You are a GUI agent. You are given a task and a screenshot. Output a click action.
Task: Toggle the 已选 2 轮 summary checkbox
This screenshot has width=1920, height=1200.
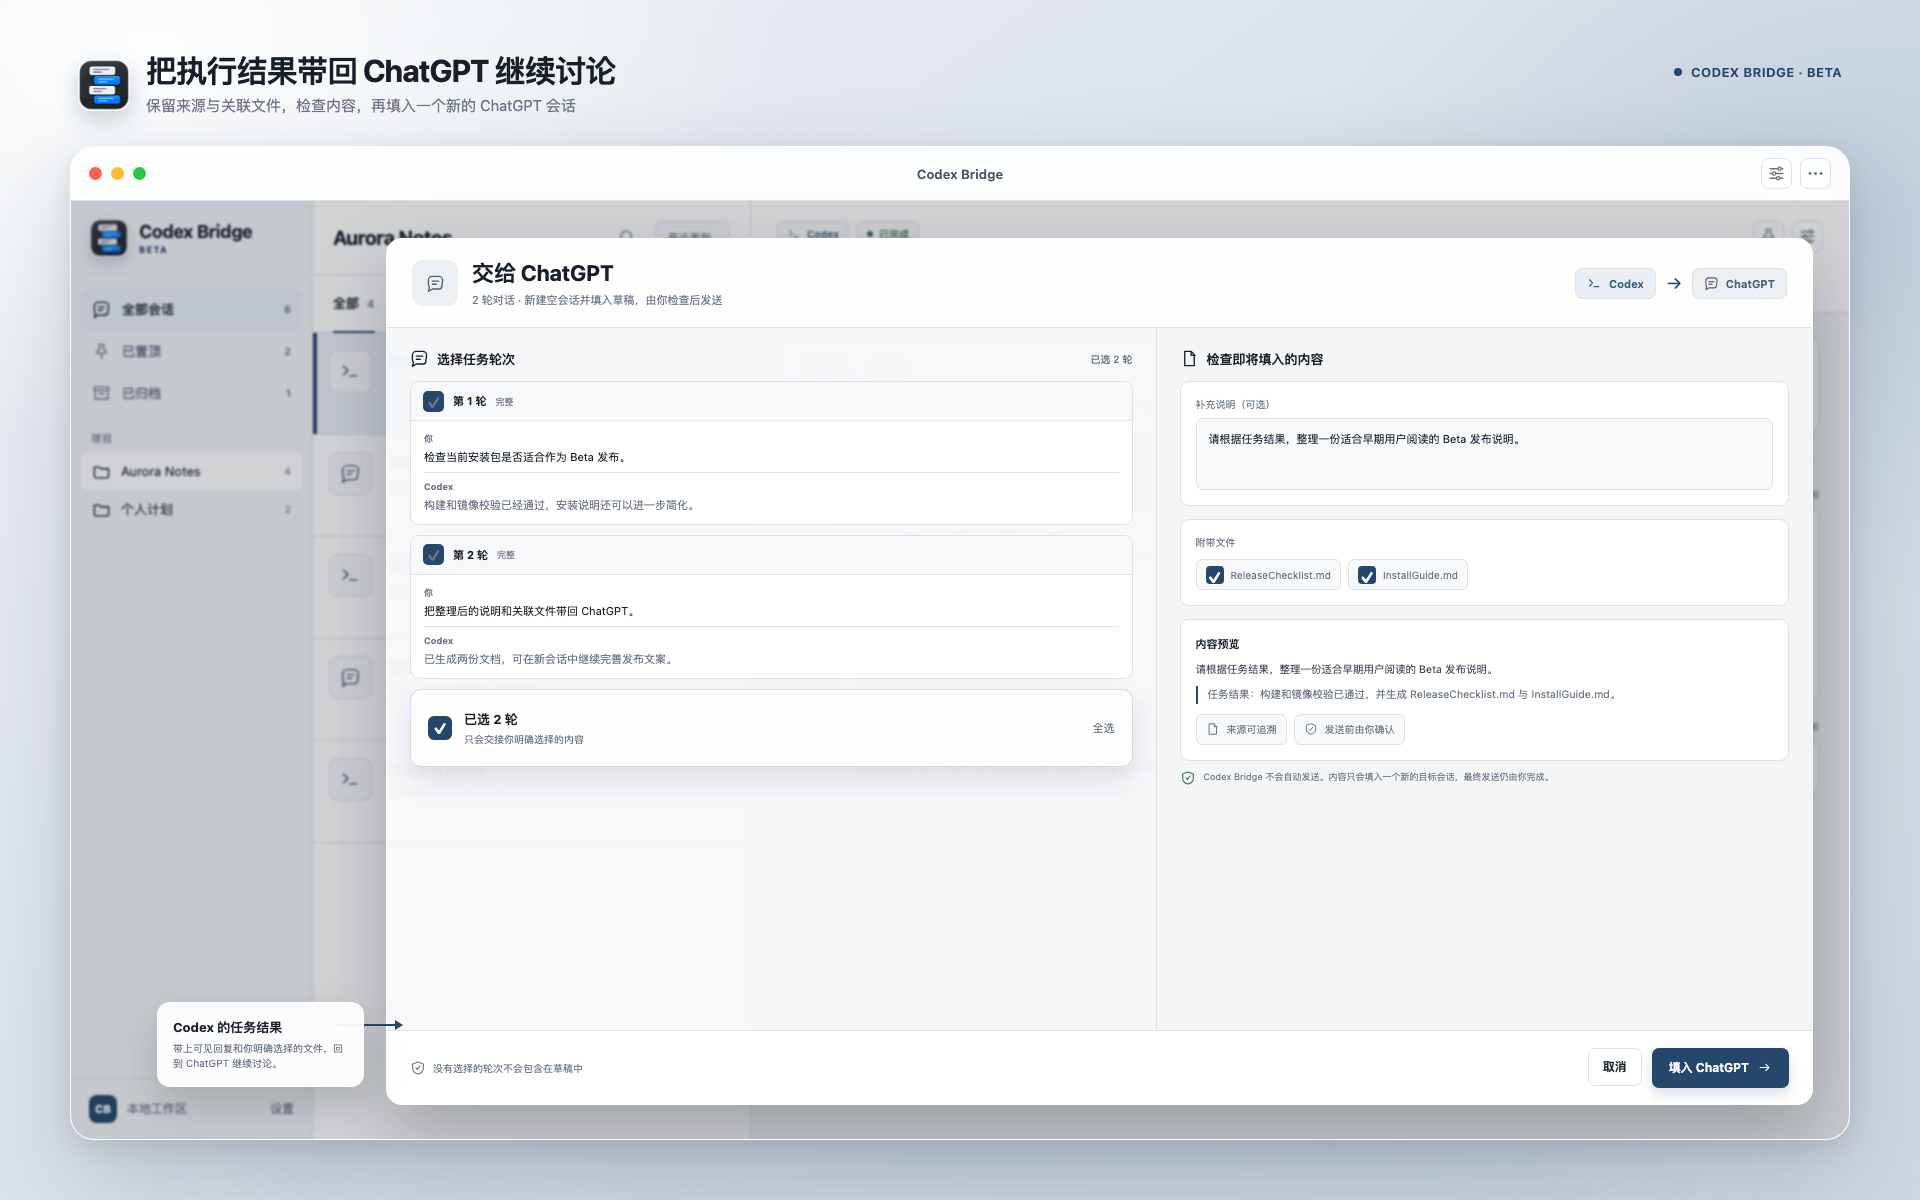440,728
